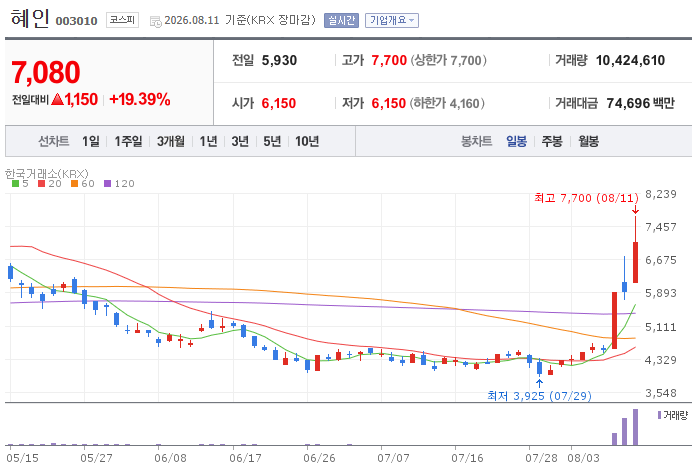This screenshot has width=692, height=471.
Task: Click the 최고 7,700 (08/11) chart label
Action: point(586,198)
